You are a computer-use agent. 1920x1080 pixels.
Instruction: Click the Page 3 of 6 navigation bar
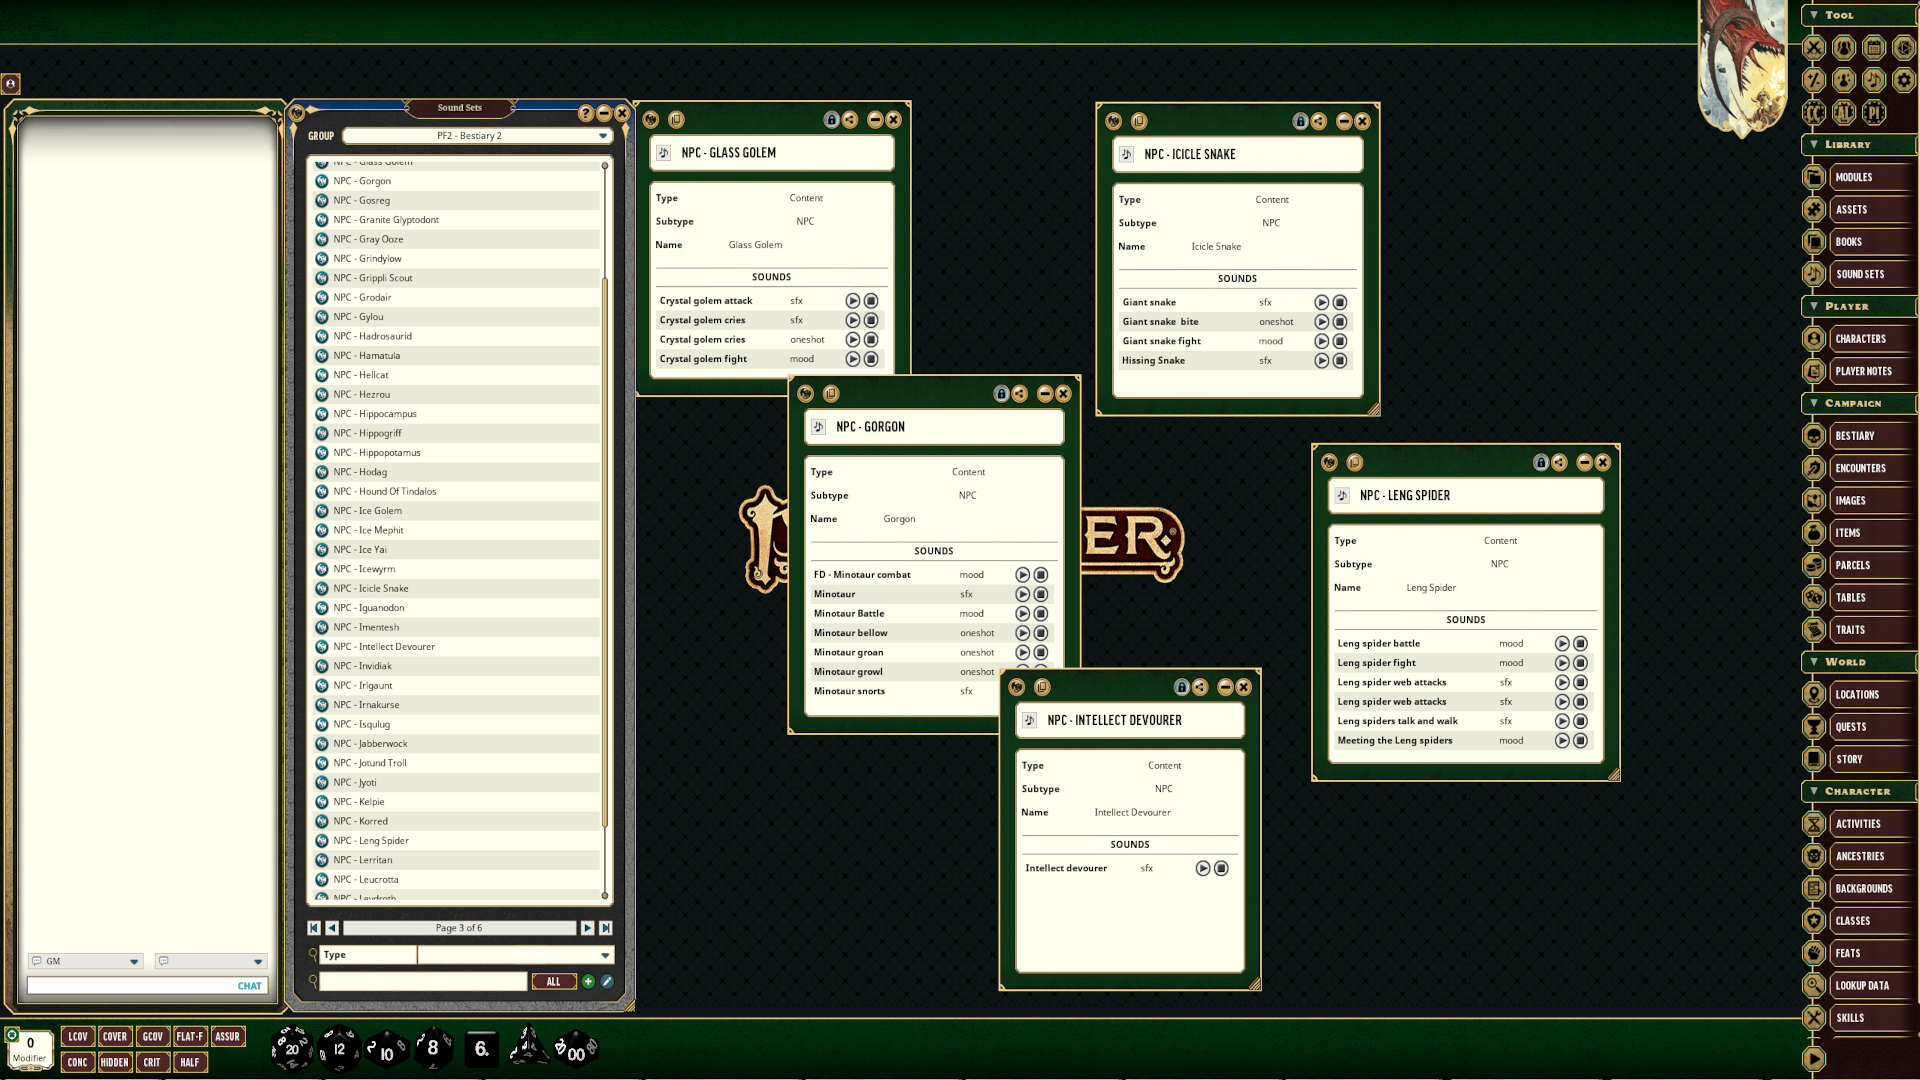[459, 927]
